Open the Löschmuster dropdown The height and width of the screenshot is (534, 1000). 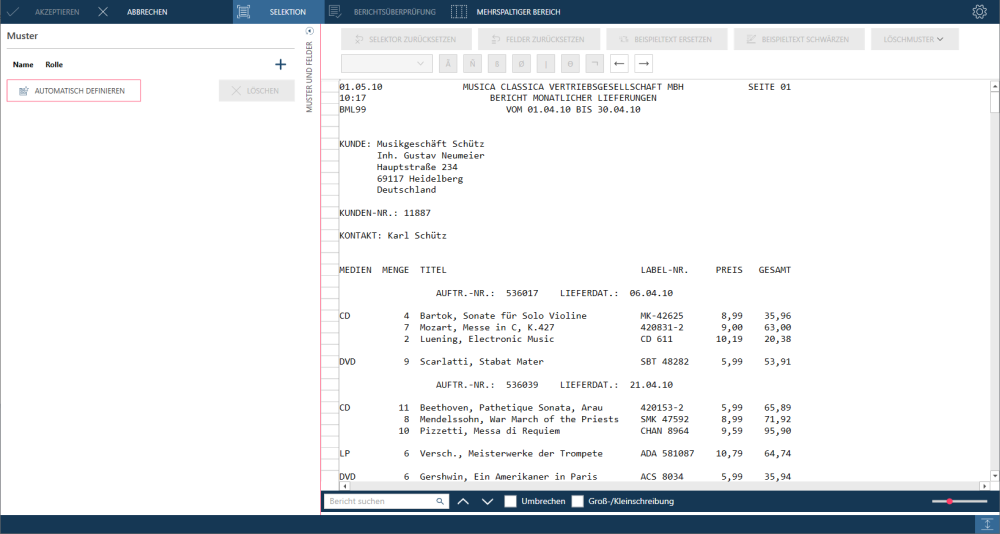[x=915, y=39]
